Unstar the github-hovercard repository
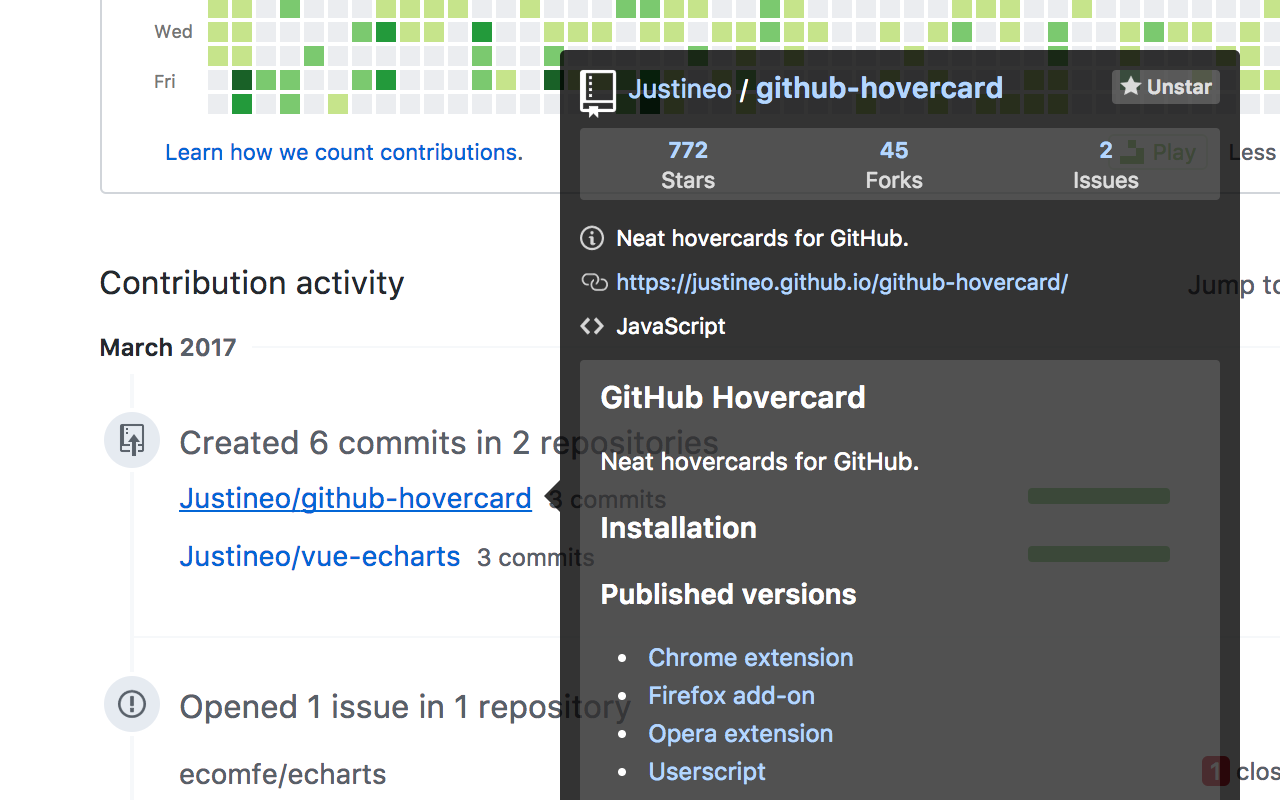The height and width of the screenshot is (800, 1280). pyautogui.click(x=1166, y=87)
